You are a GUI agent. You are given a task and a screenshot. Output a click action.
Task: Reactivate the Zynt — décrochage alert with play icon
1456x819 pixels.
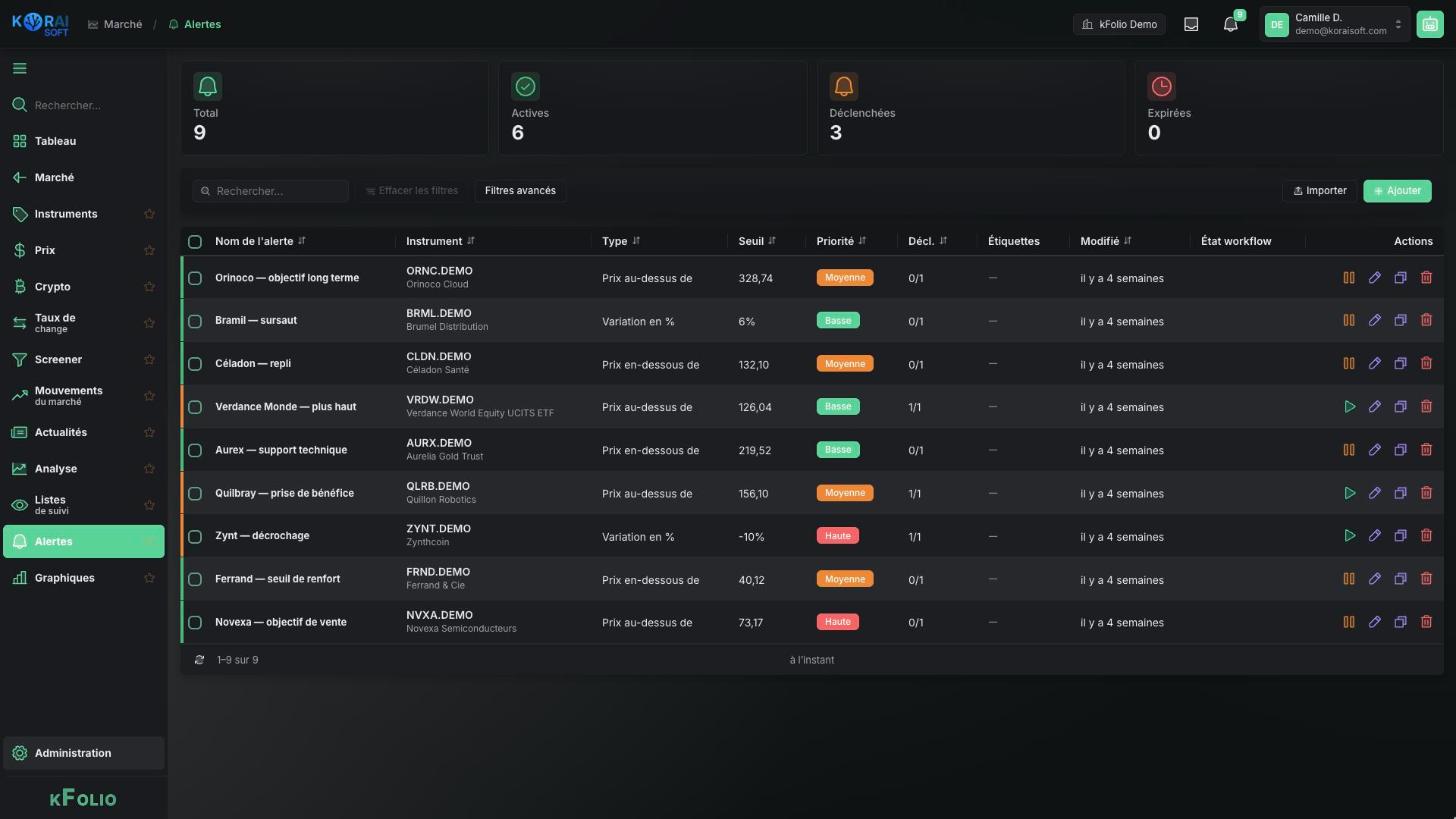tap(1349, 536)
